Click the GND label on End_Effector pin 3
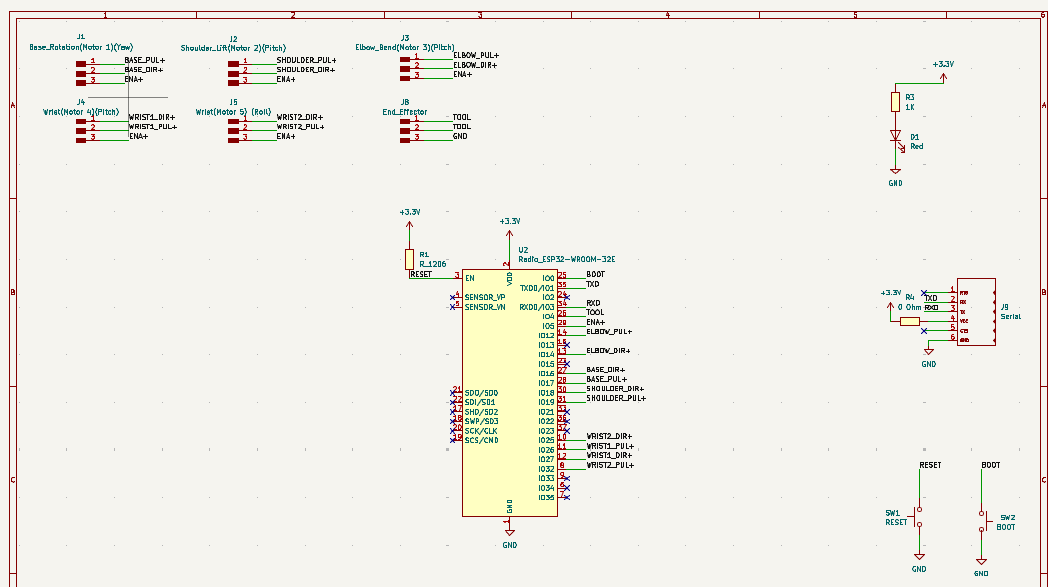 coord(460,136)
